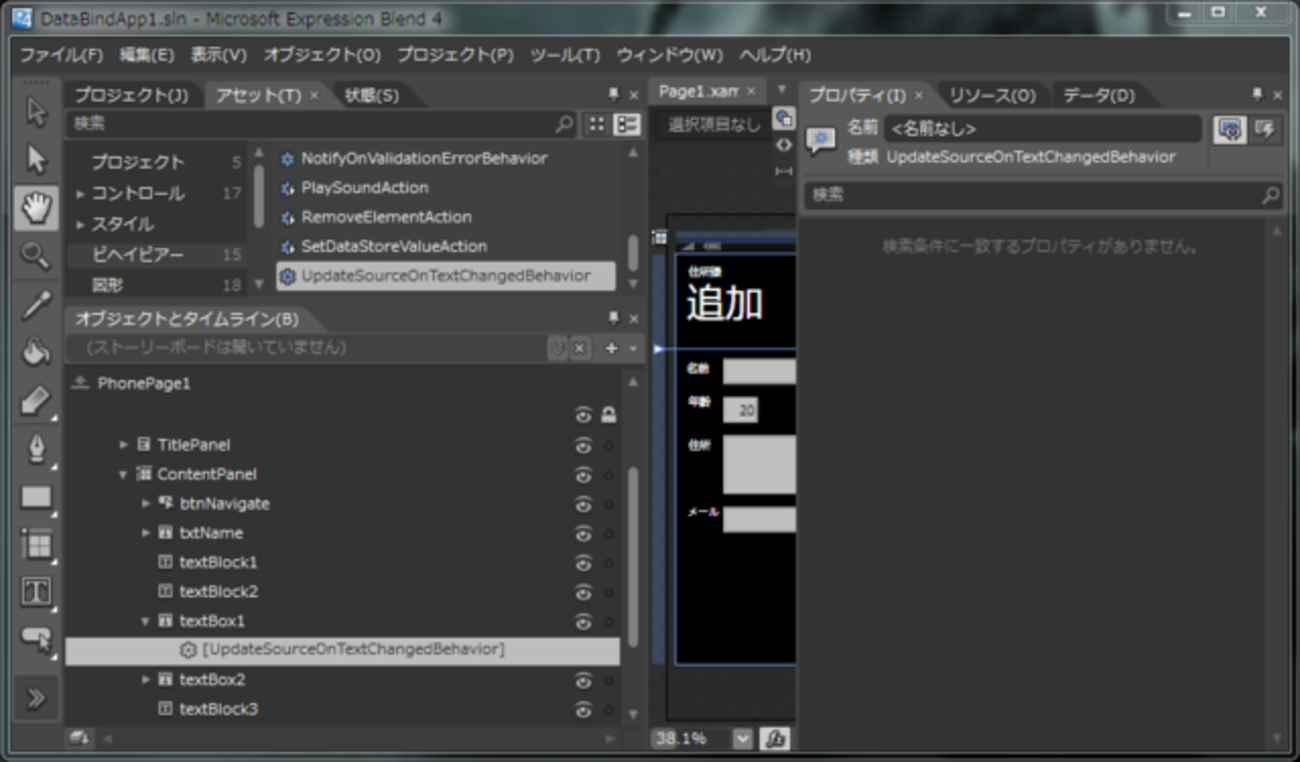Hide the btnNavigate element
The image size is (1300, 762).
click(x=584, y=504)
